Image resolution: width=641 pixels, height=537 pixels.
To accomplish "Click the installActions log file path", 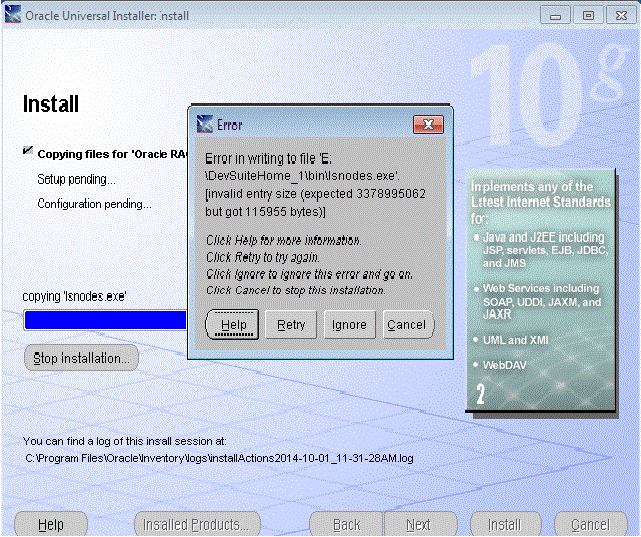I will coord(219,458).
